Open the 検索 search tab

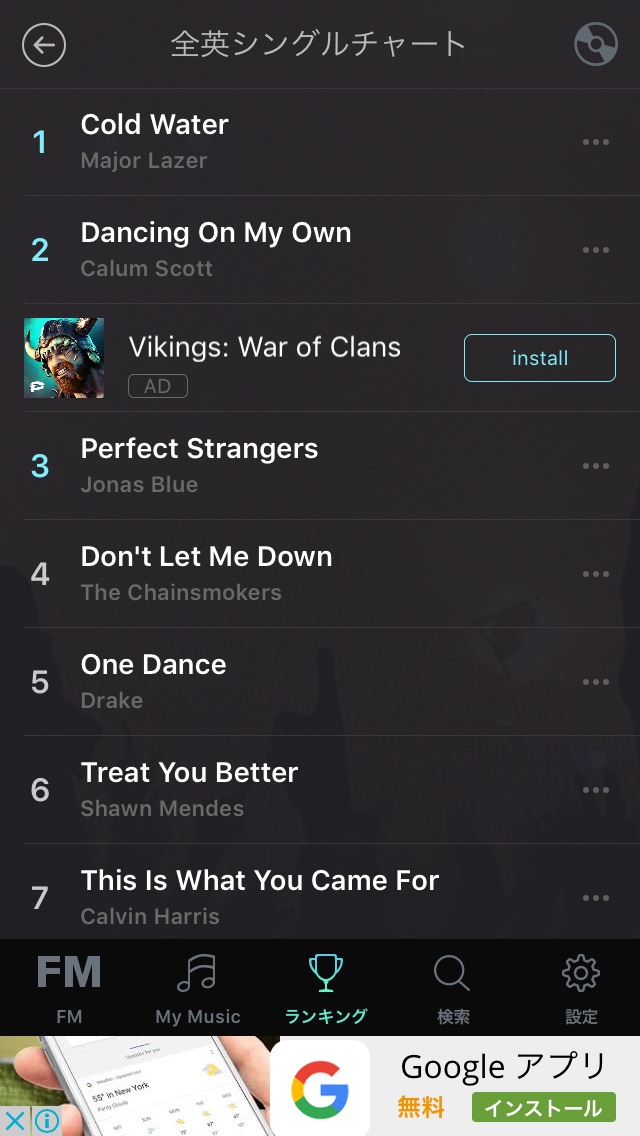click(453, 988)
